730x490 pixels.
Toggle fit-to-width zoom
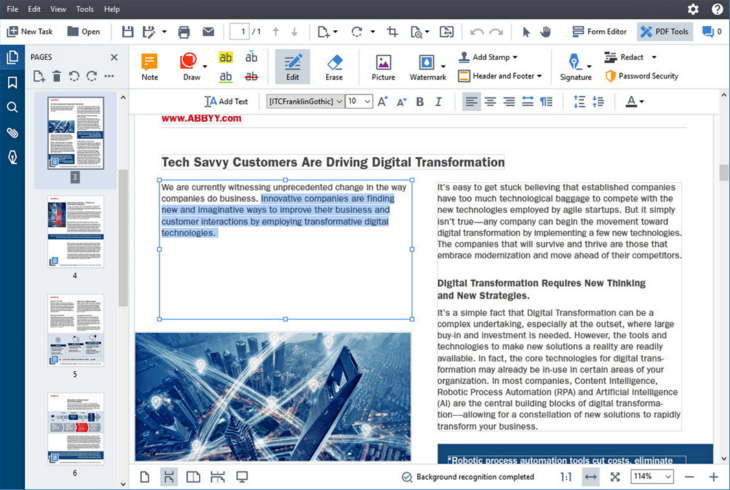(x=590, y=476)
